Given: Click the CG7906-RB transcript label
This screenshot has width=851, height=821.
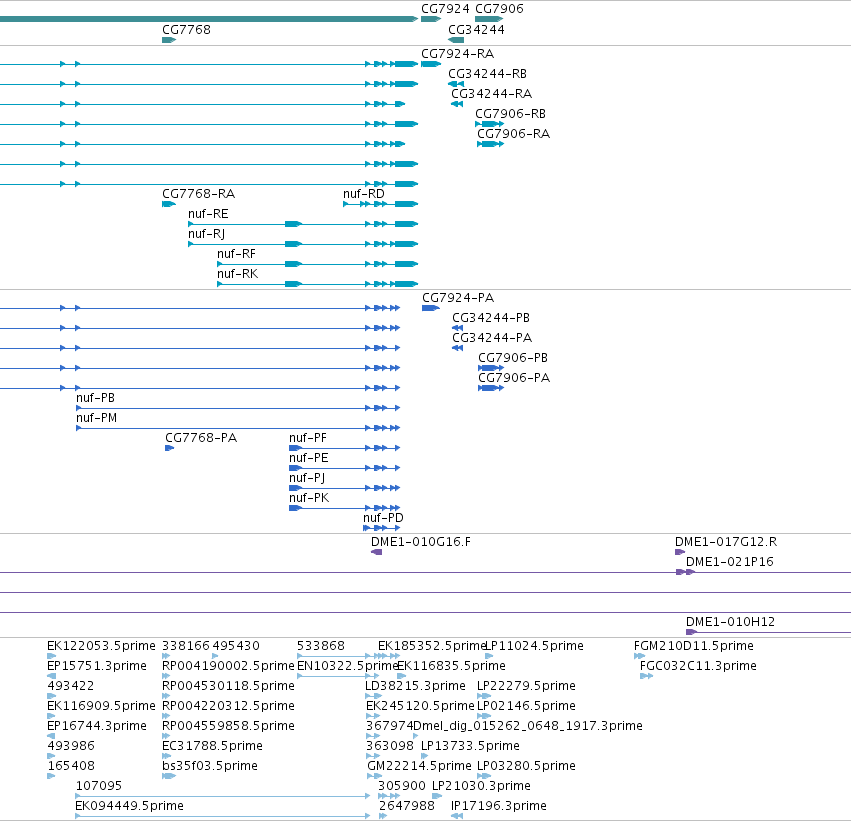Looking at the screenshot, I should tap(510, 114).
